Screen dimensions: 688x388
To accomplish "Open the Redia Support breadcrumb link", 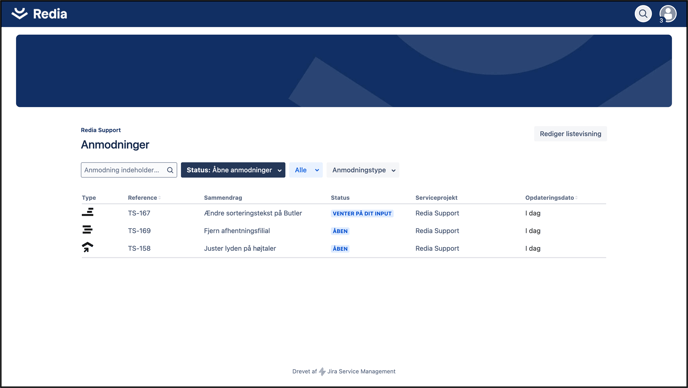I will 100,130.
